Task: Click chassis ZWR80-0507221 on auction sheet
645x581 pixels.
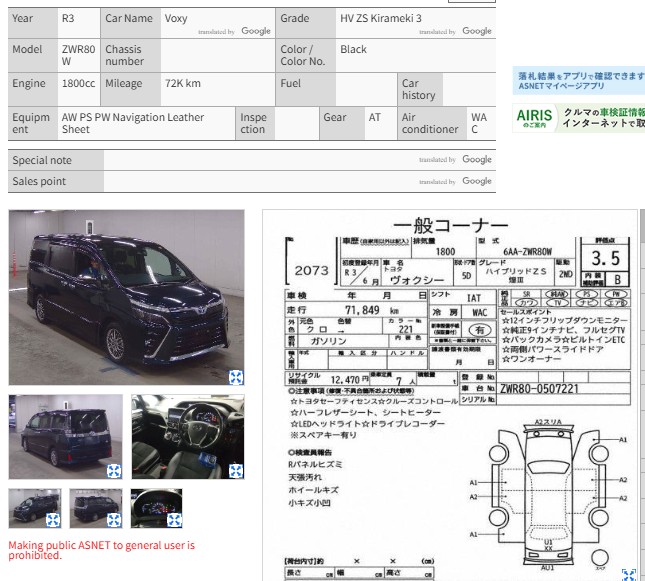Action: coord(539,389)
